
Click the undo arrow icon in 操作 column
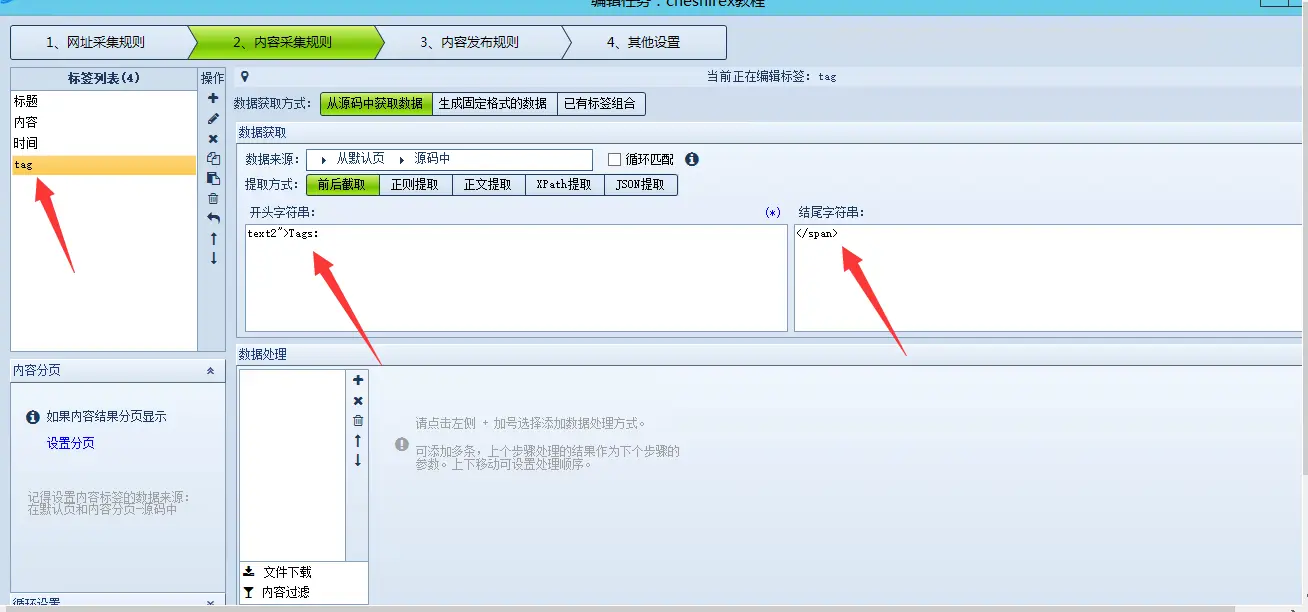click(x=213, y=218)
